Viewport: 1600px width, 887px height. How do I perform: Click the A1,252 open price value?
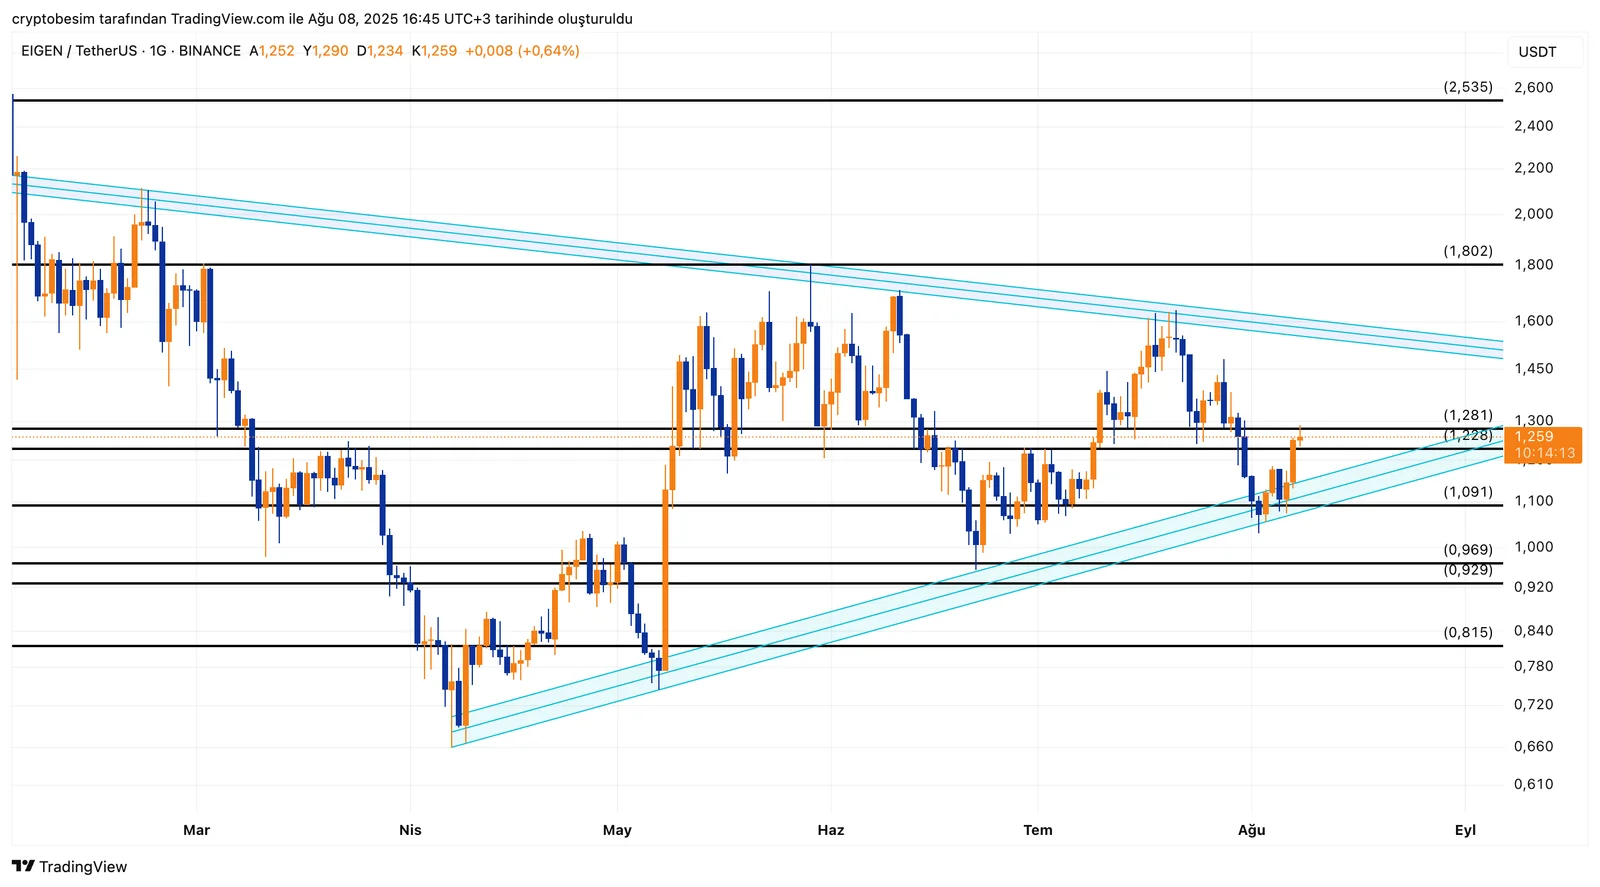272,51
